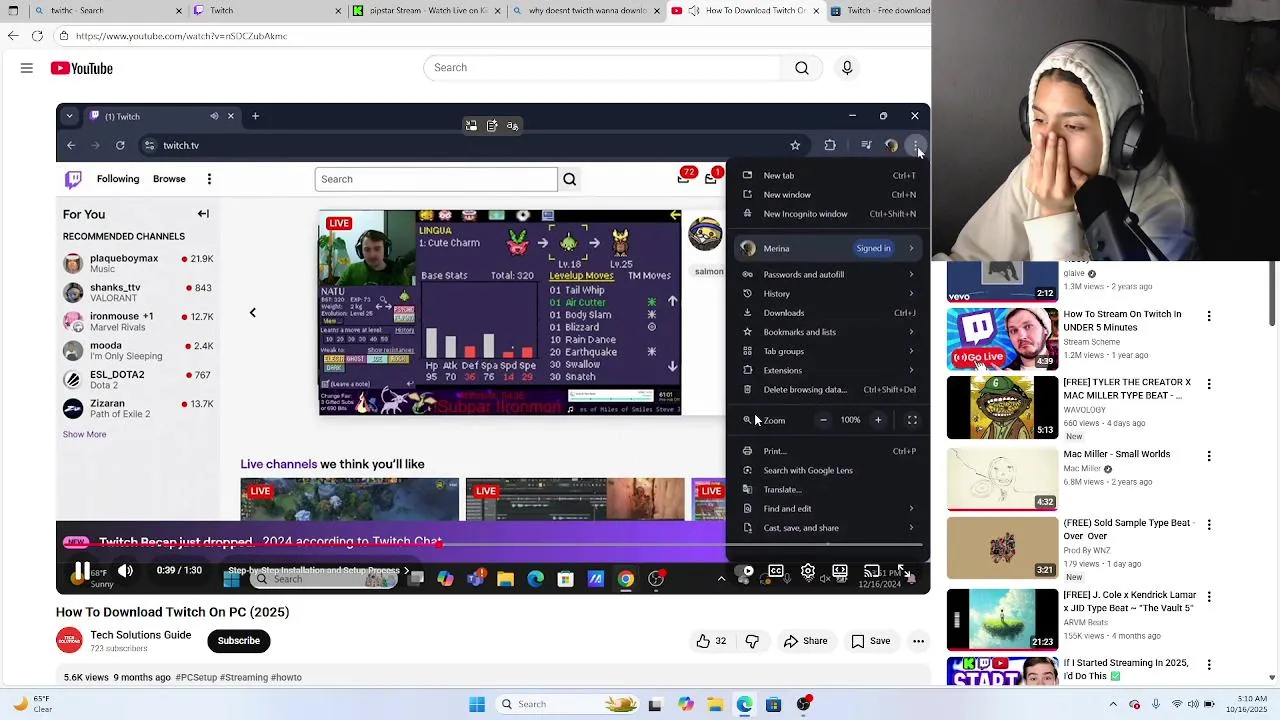The image size is (1280, 720).
Task: Click the browser address bar URL
Action: tap(181, 36)
